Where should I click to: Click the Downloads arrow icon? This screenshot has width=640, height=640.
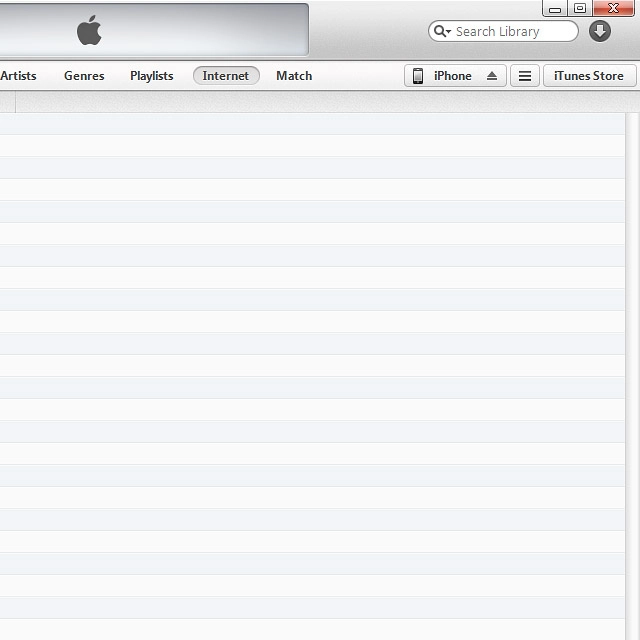(600, 31)
